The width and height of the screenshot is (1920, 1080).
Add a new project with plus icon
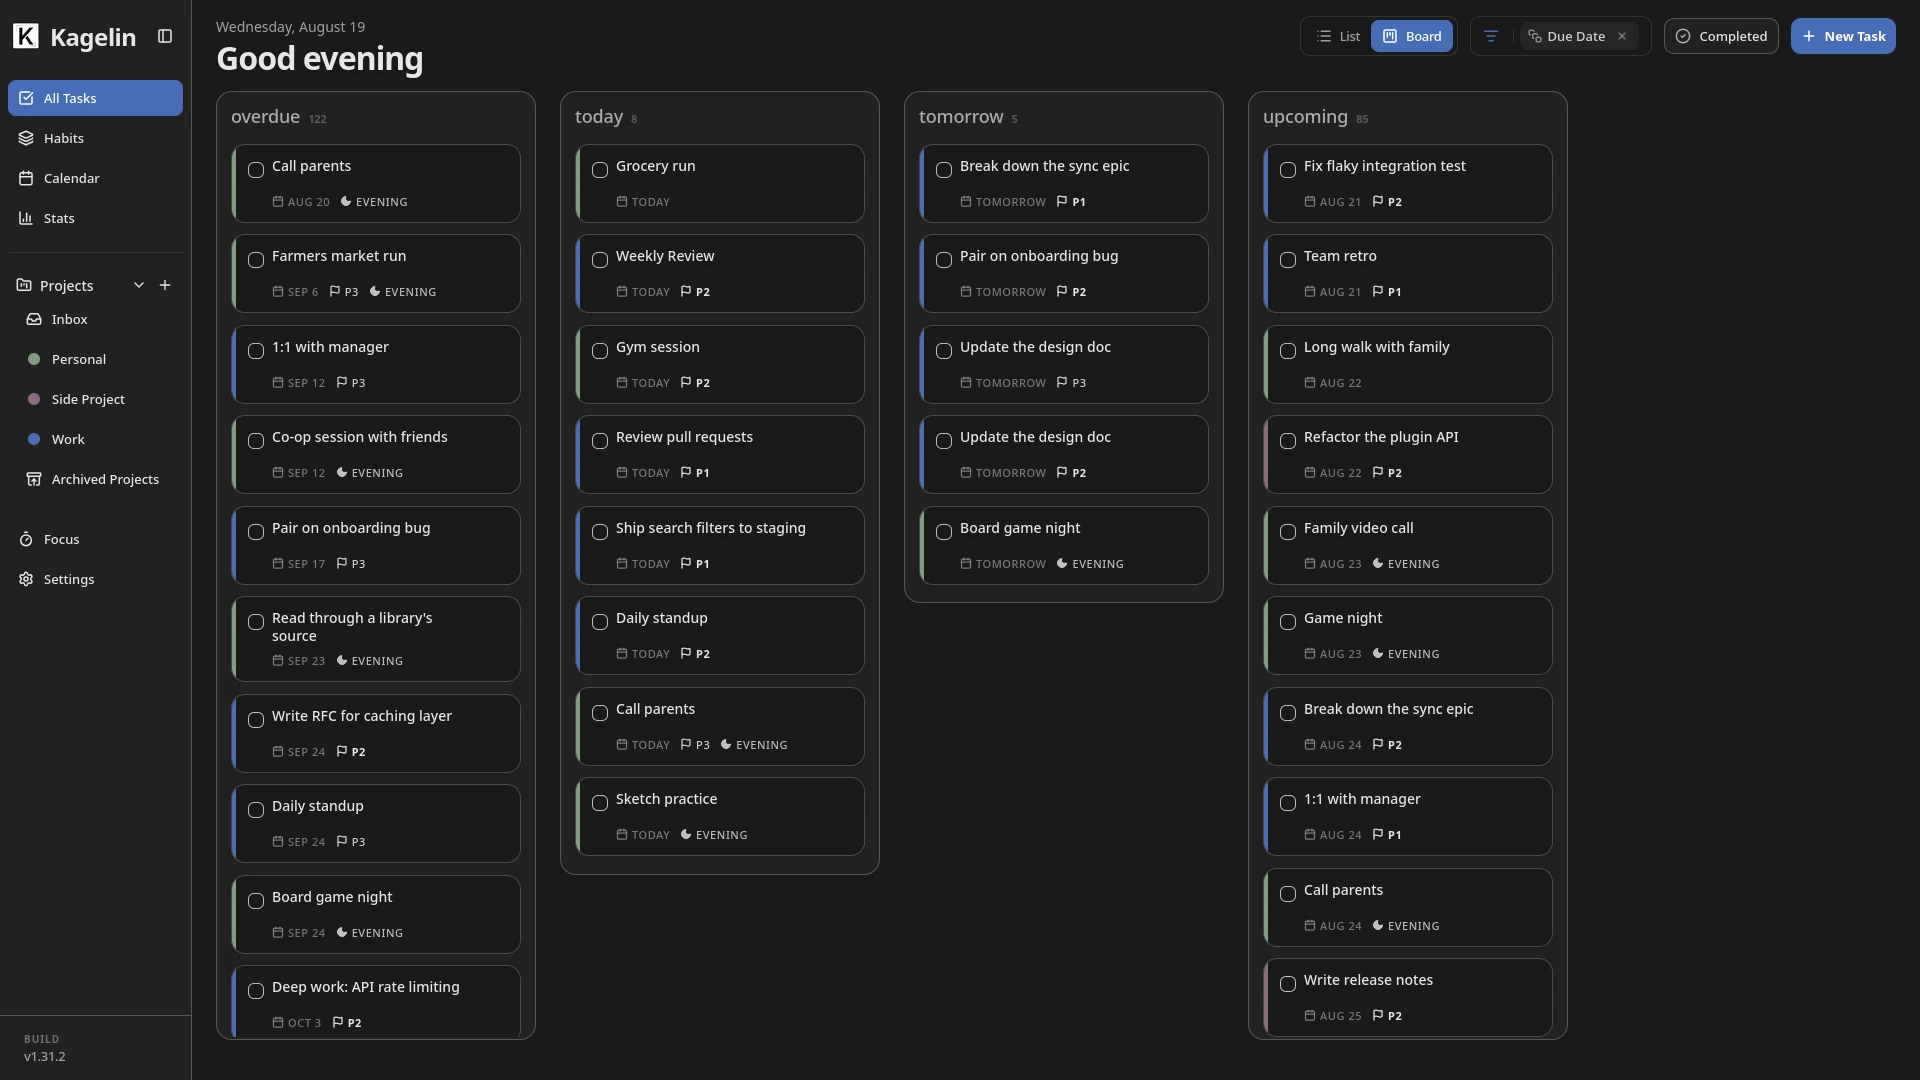(165, 286)
